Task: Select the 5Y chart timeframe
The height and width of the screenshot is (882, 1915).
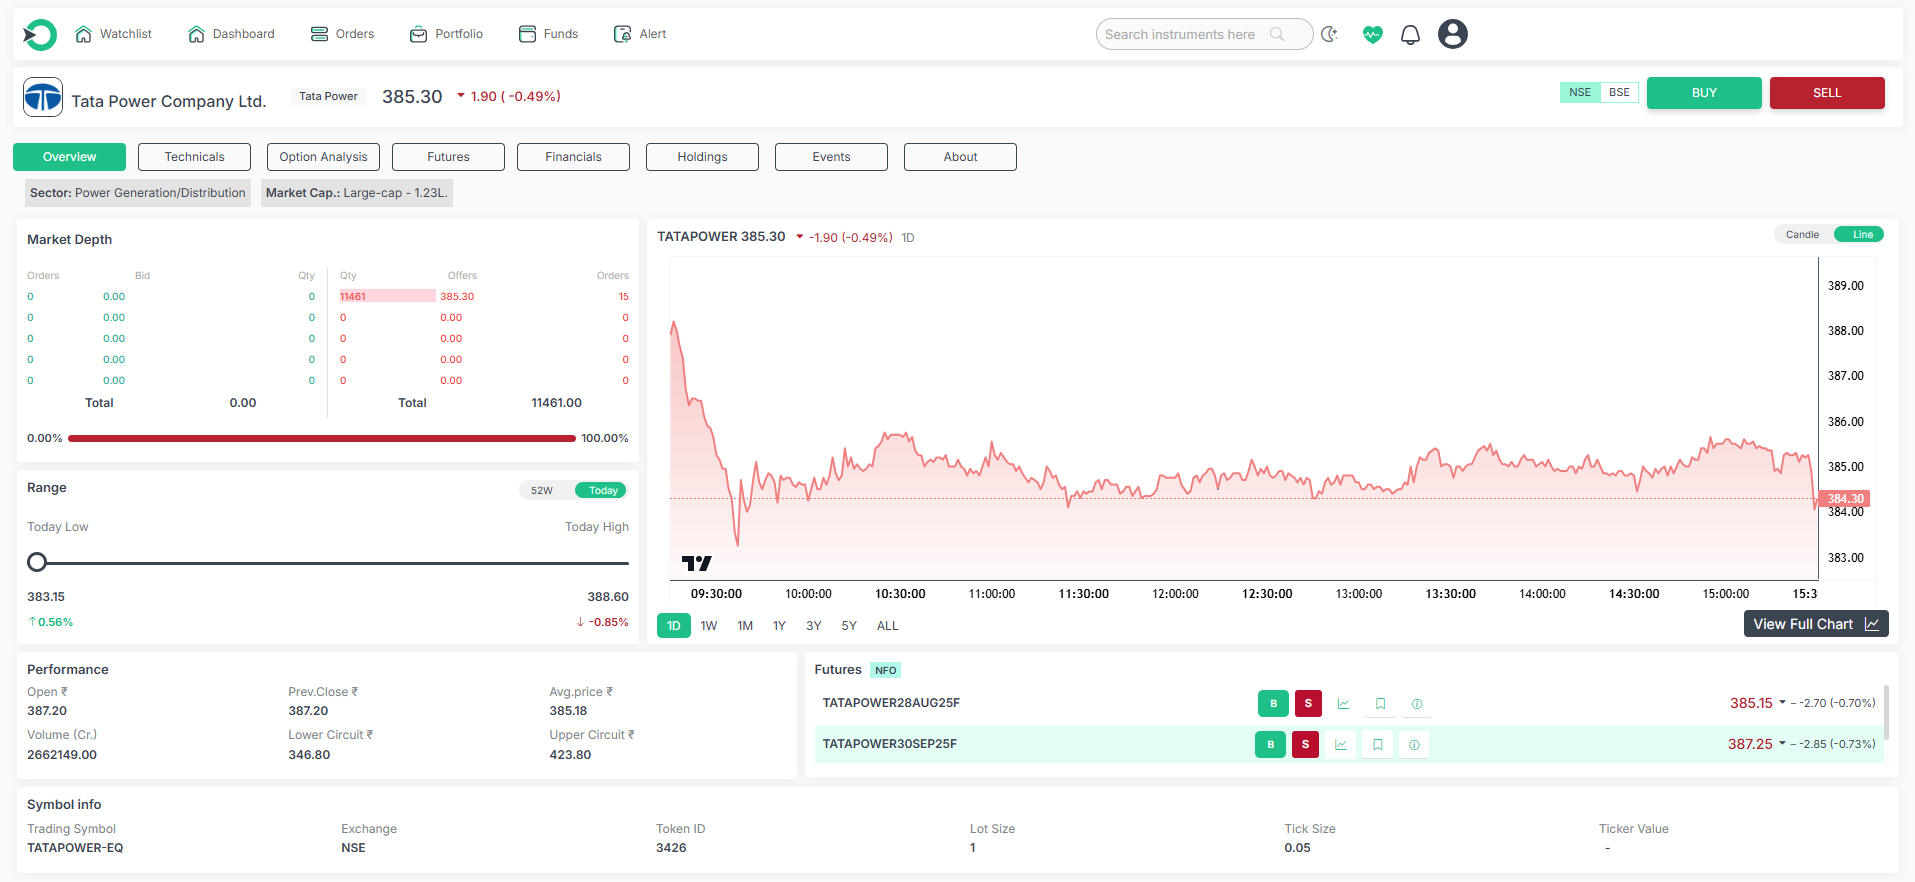Action: click(849, 626)
